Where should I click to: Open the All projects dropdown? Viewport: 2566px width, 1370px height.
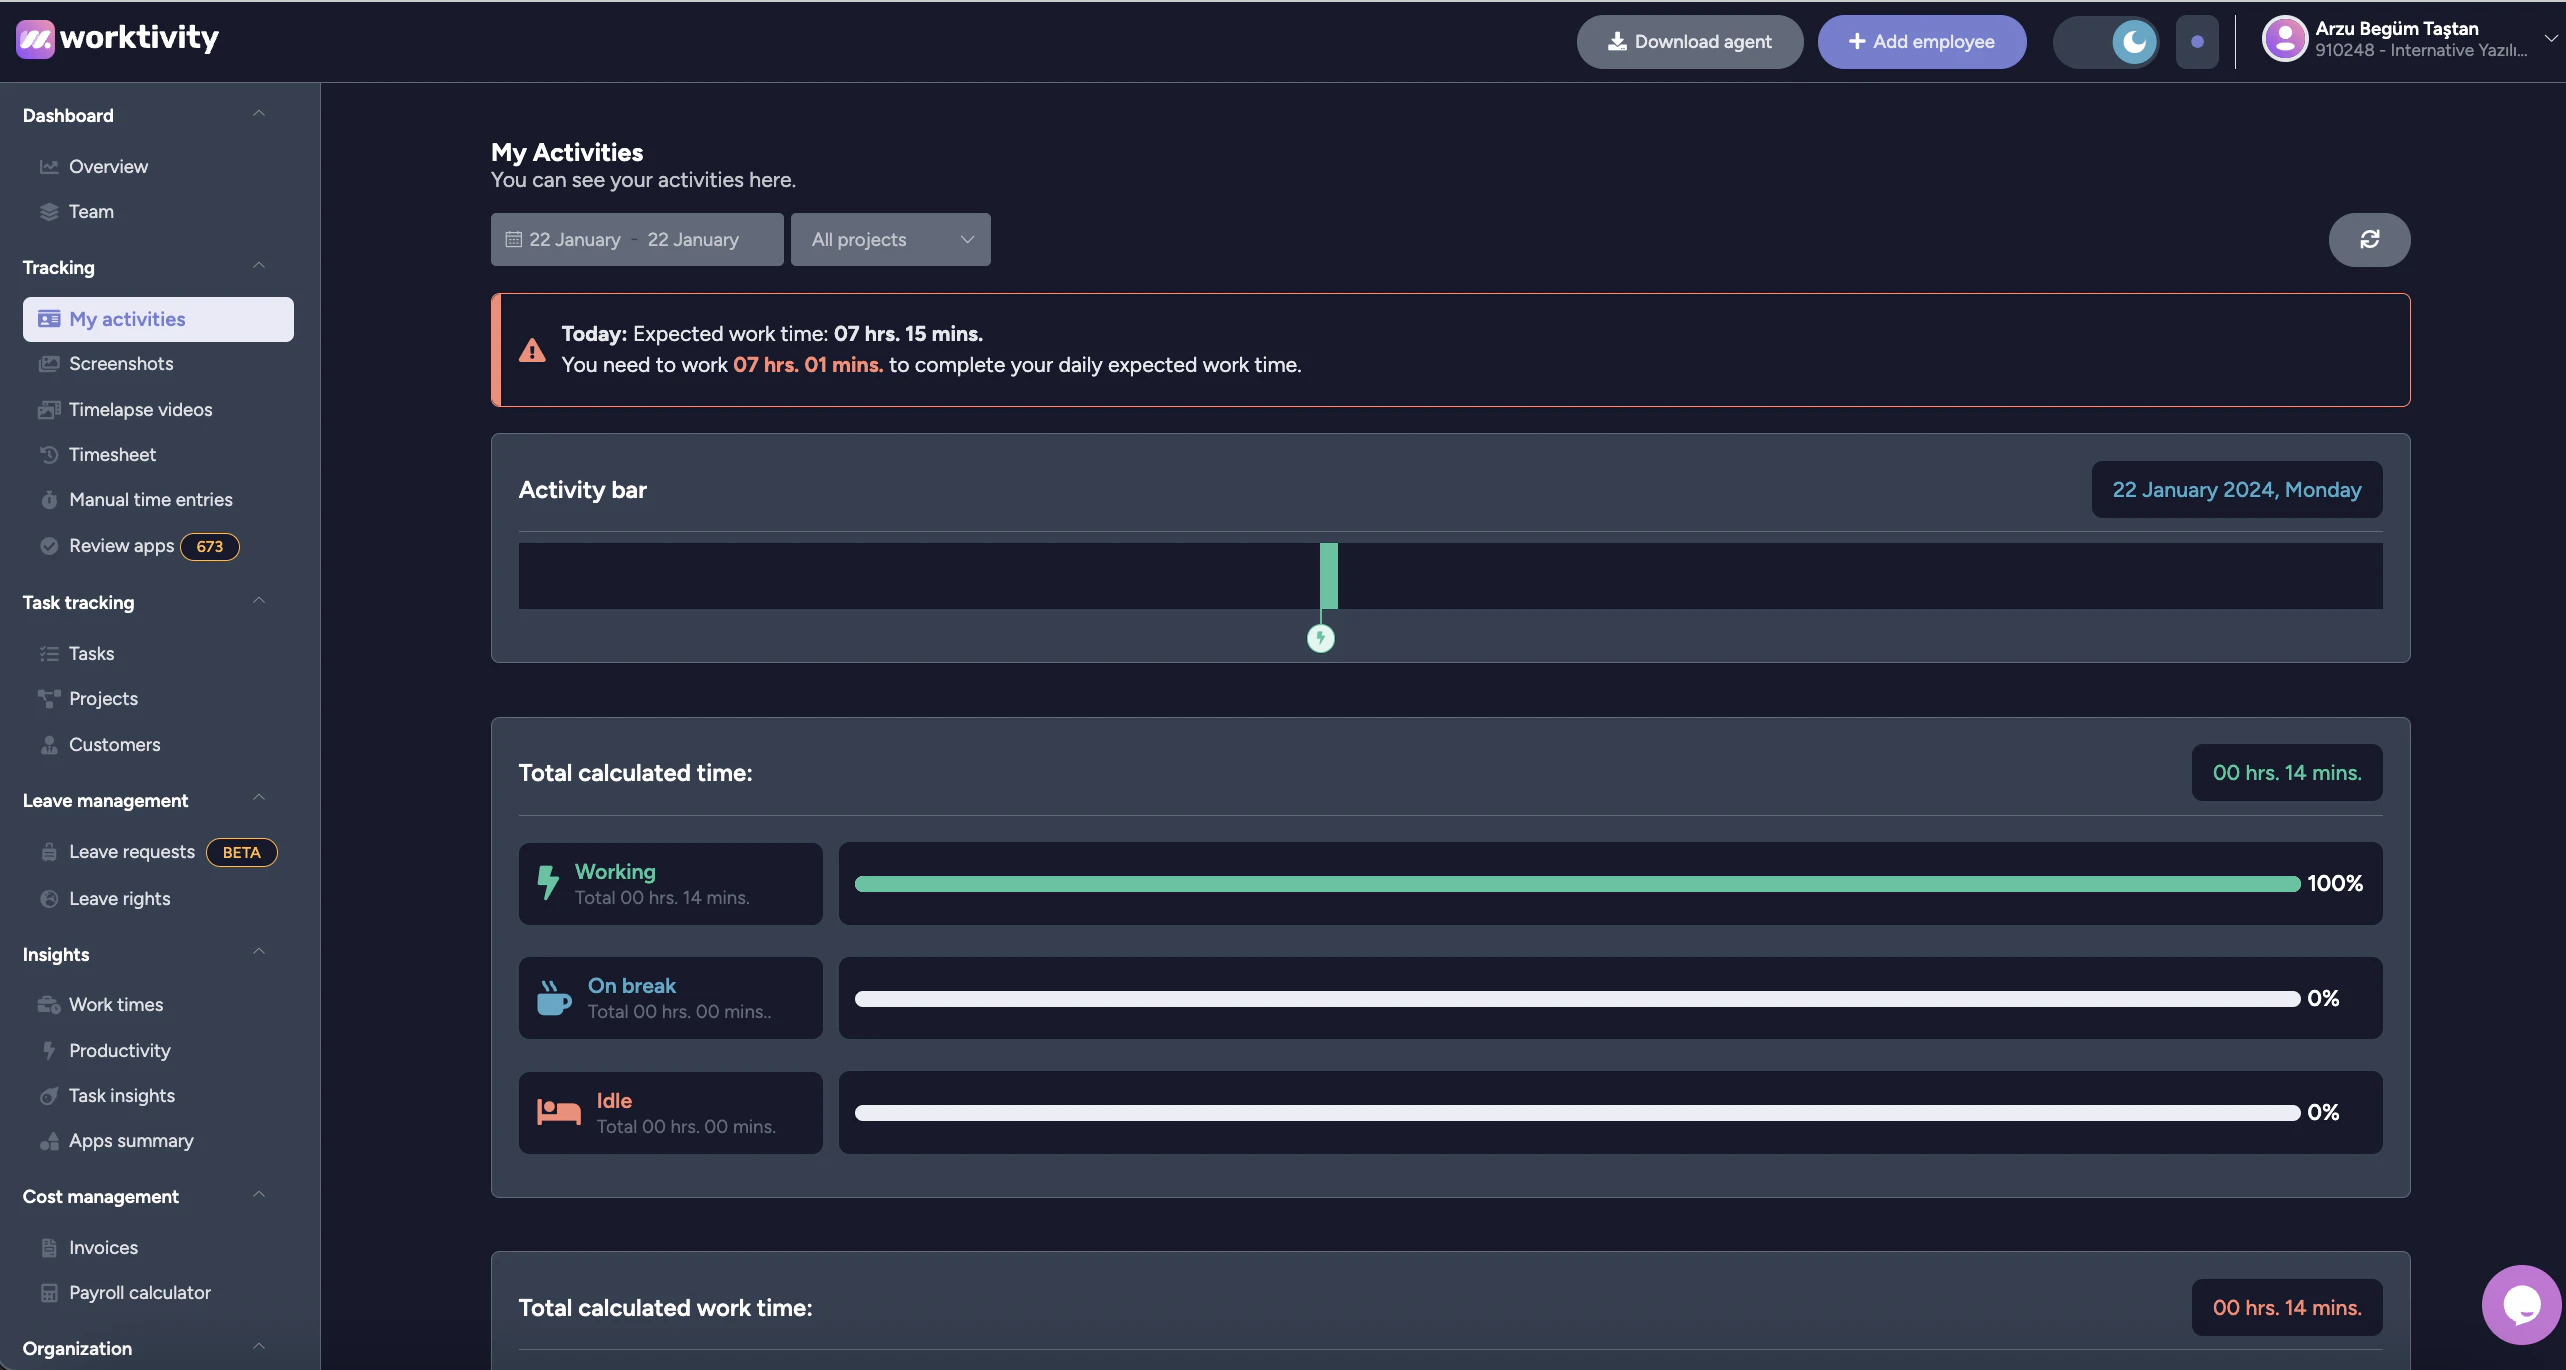(890, 239)
